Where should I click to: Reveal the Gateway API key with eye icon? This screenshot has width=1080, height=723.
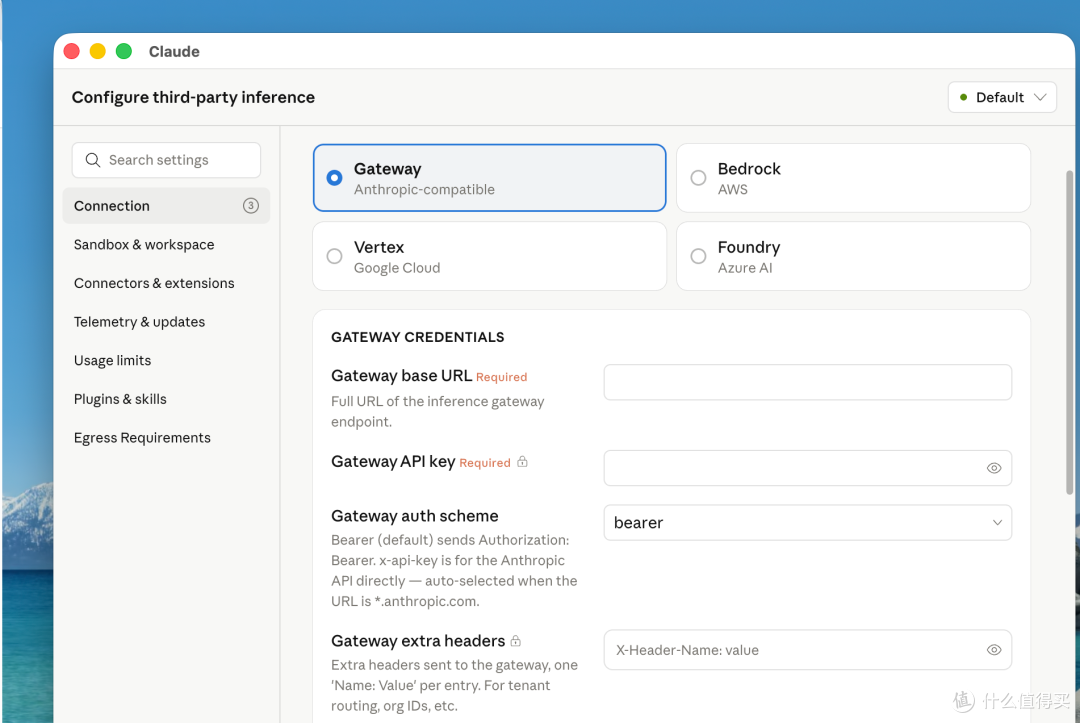(x=993, y=468)
